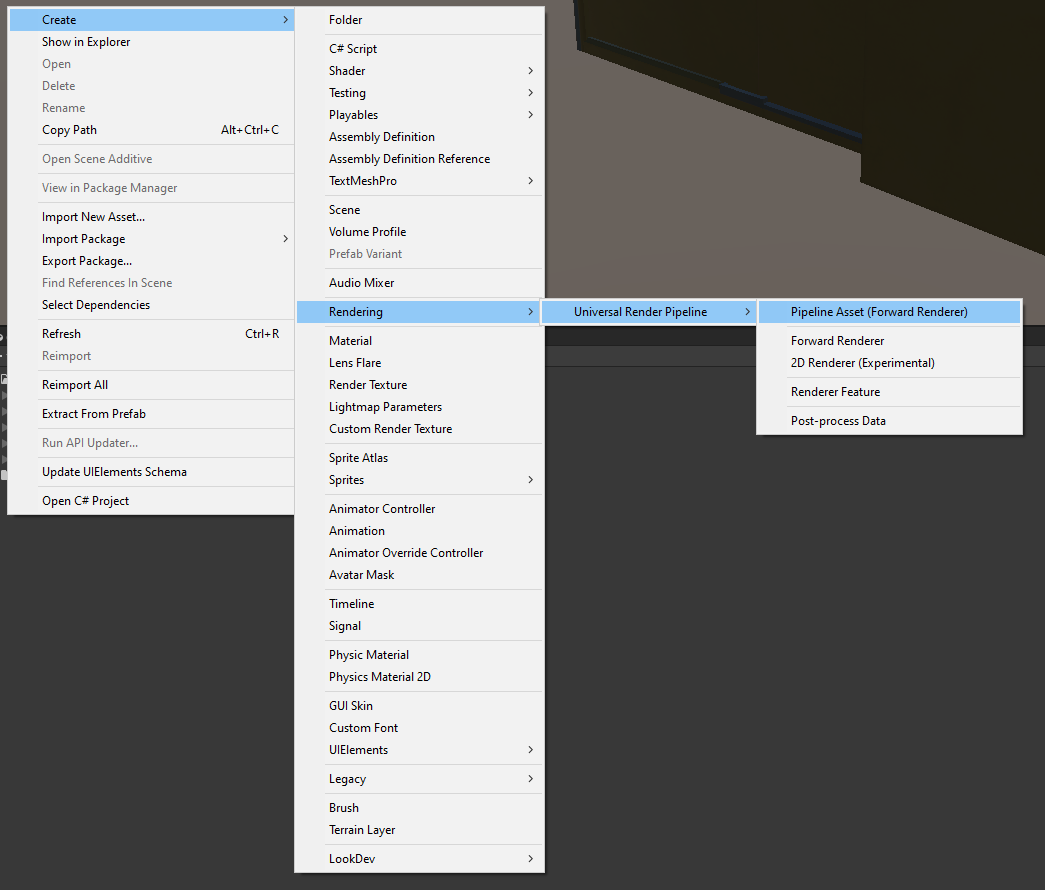The width and height of the screenshot is (1045, 890).
Task: Click Extract From Prefab
Action: [x=151, y=414]
